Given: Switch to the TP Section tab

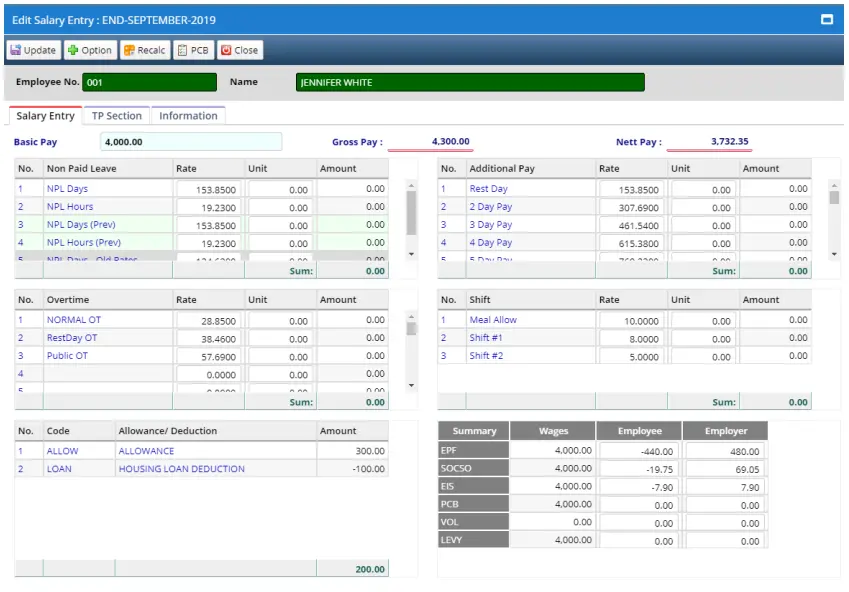Looking at the screenshot, I should click(116, 115).
